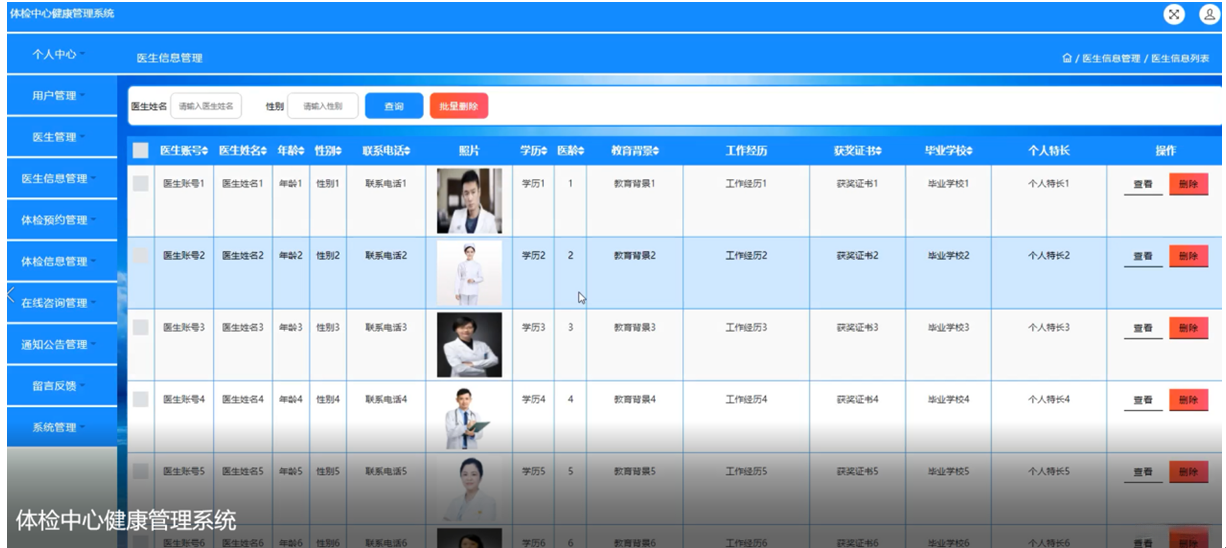Open the user account avatar icon
The image size is (1226, 548).
tap(1208, 14)
